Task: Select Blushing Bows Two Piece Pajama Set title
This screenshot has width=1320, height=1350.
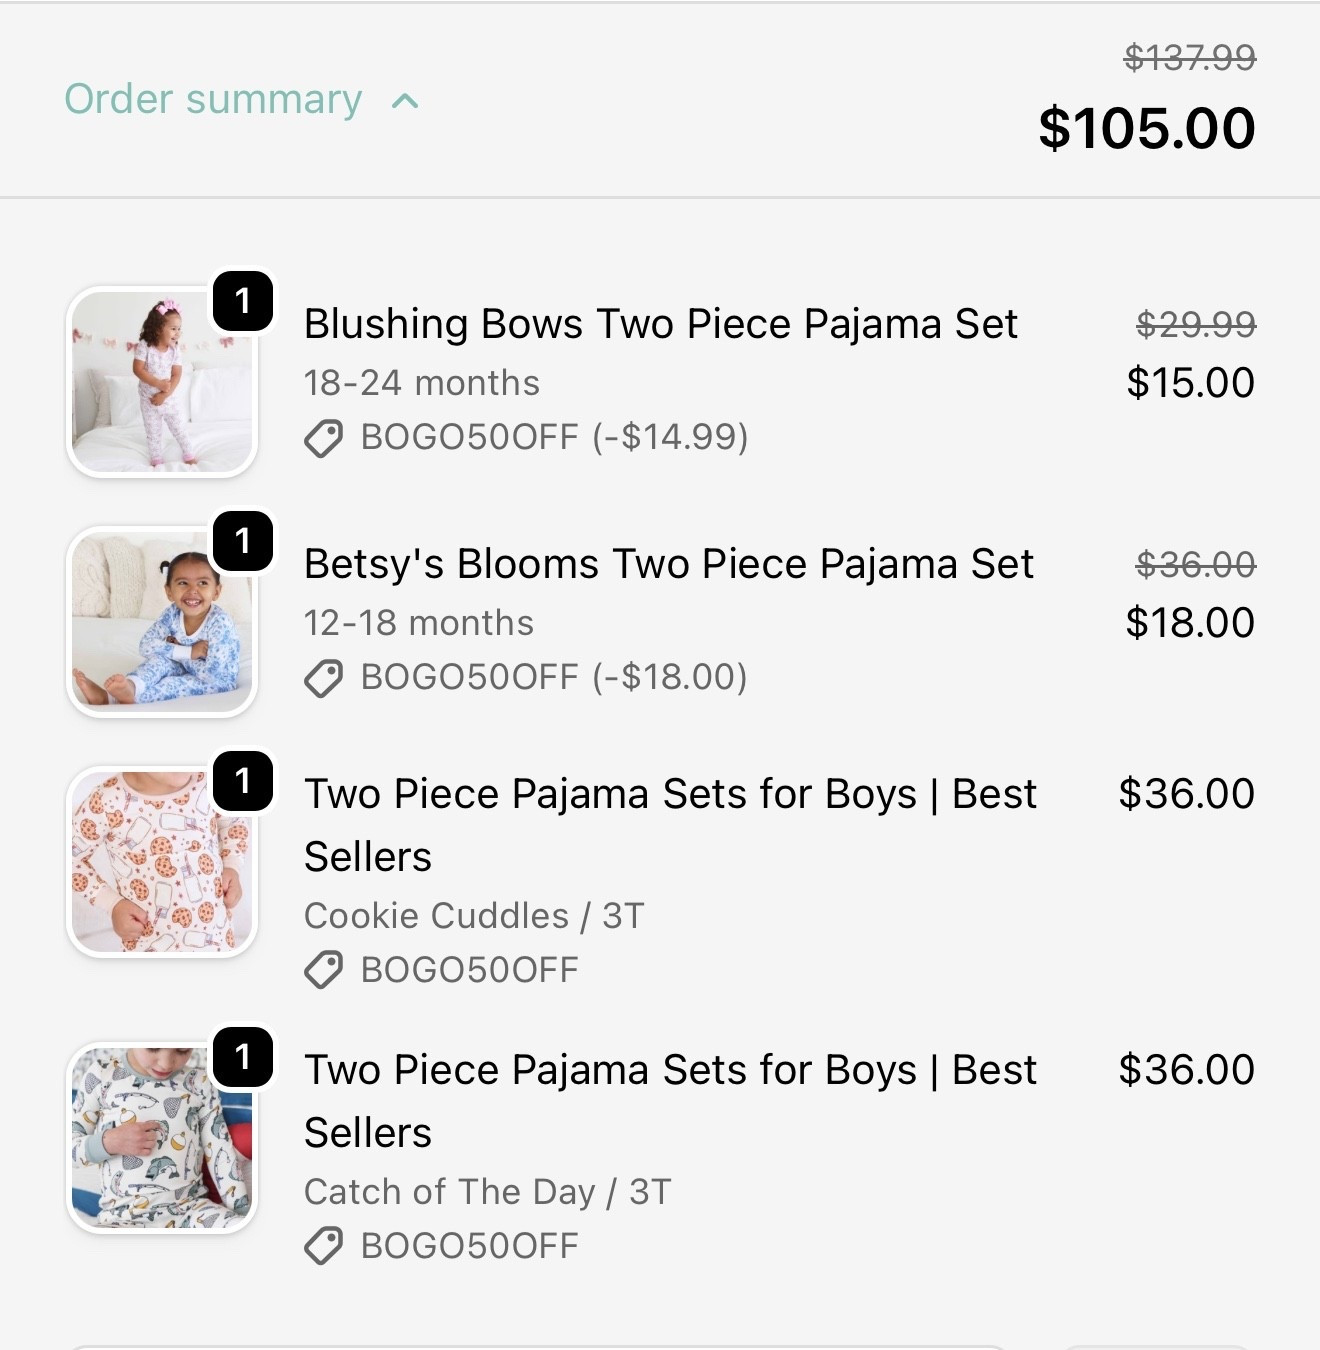Action: click(660, 324)
